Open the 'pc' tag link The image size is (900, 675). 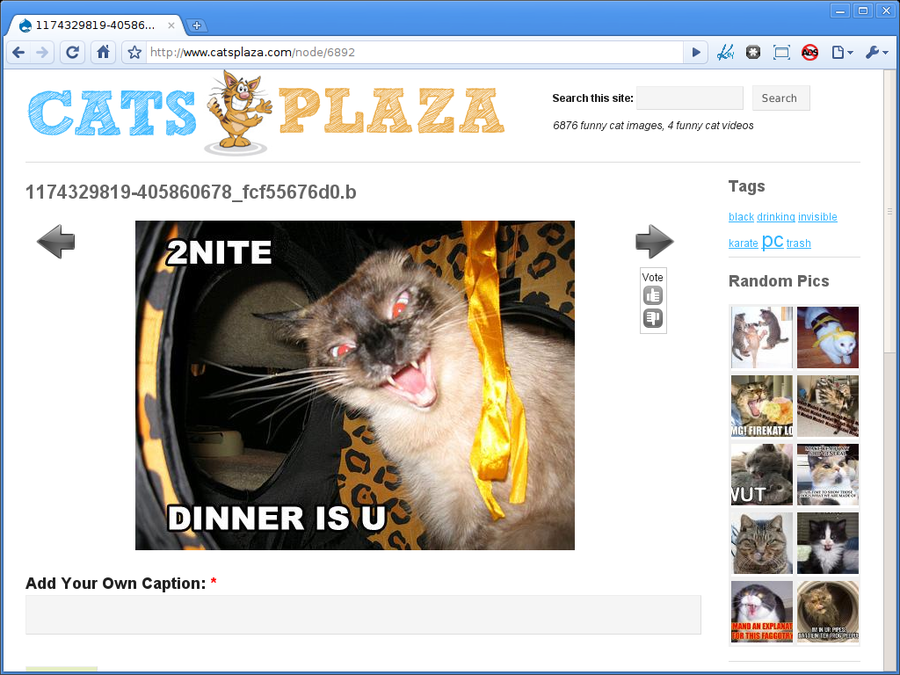[772, 241]
